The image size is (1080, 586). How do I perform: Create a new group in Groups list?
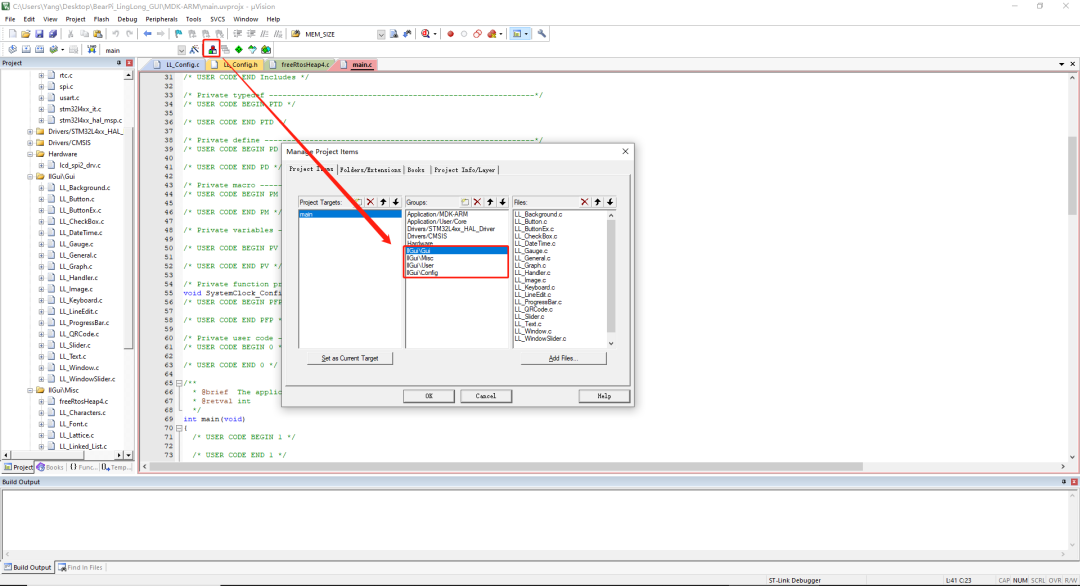pos(465,202)
